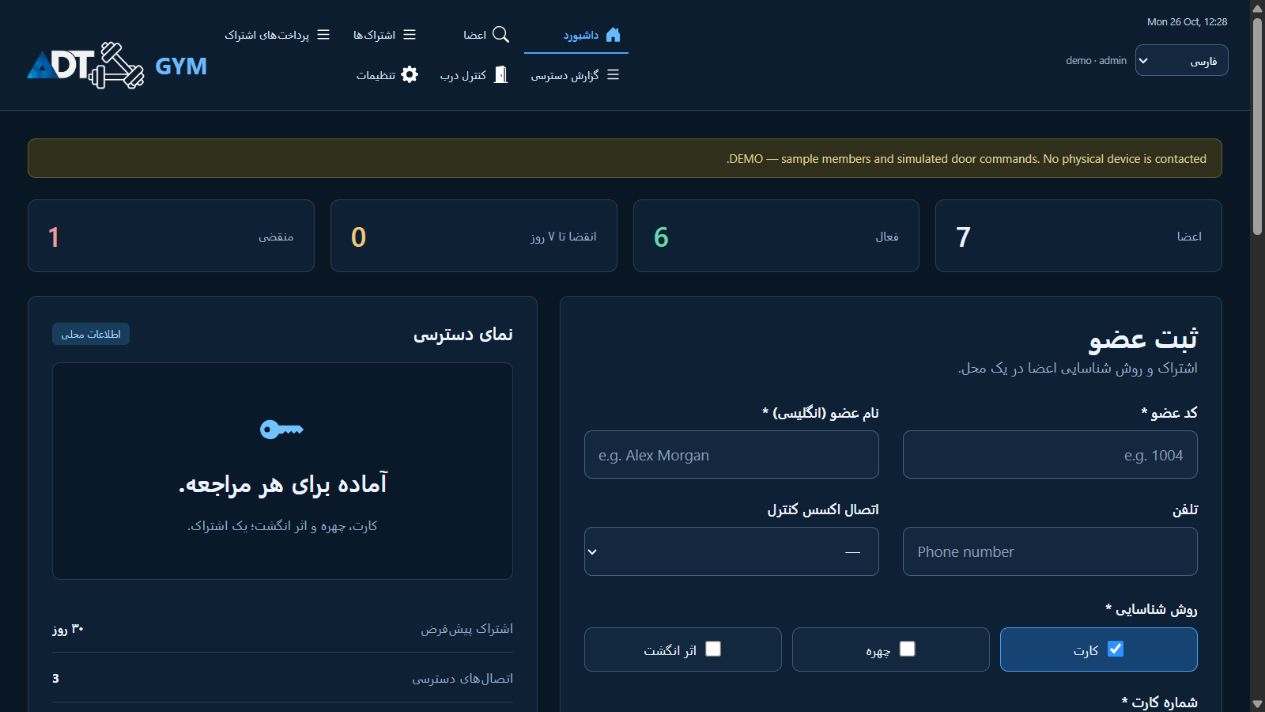Click the ثبت عضو heading
The image size is (1265, 712).
click(1143, 340)
